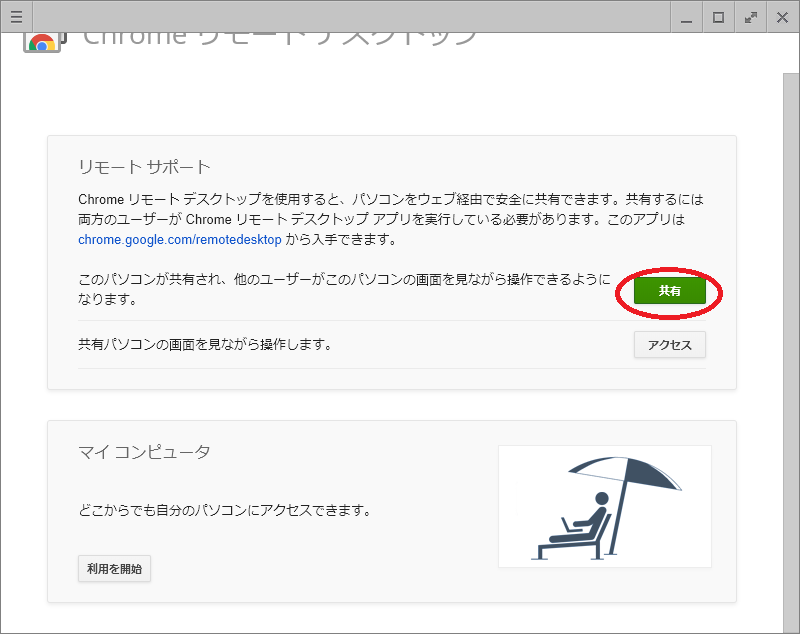Close the Chrome Remote Desktop window
This screenshot has height=634, width=800.
[783, 17]
